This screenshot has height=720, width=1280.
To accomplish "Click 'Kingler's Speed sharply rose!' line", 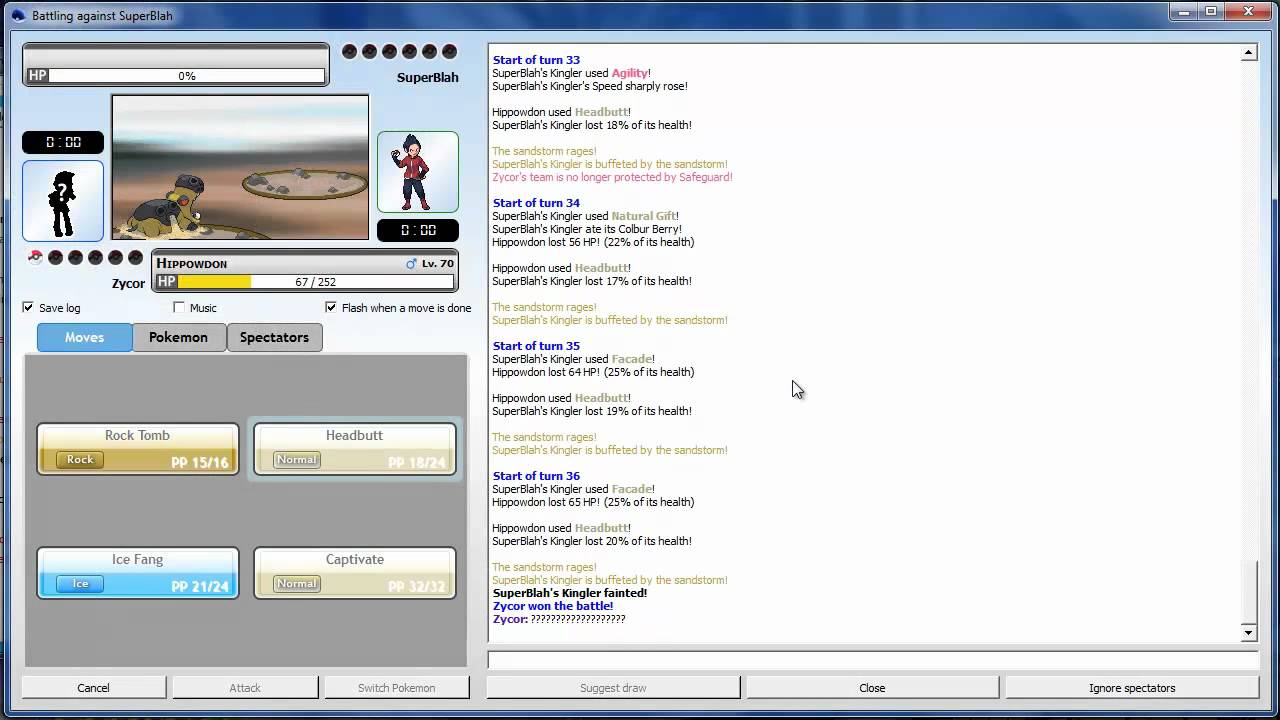I will [590, 86].
